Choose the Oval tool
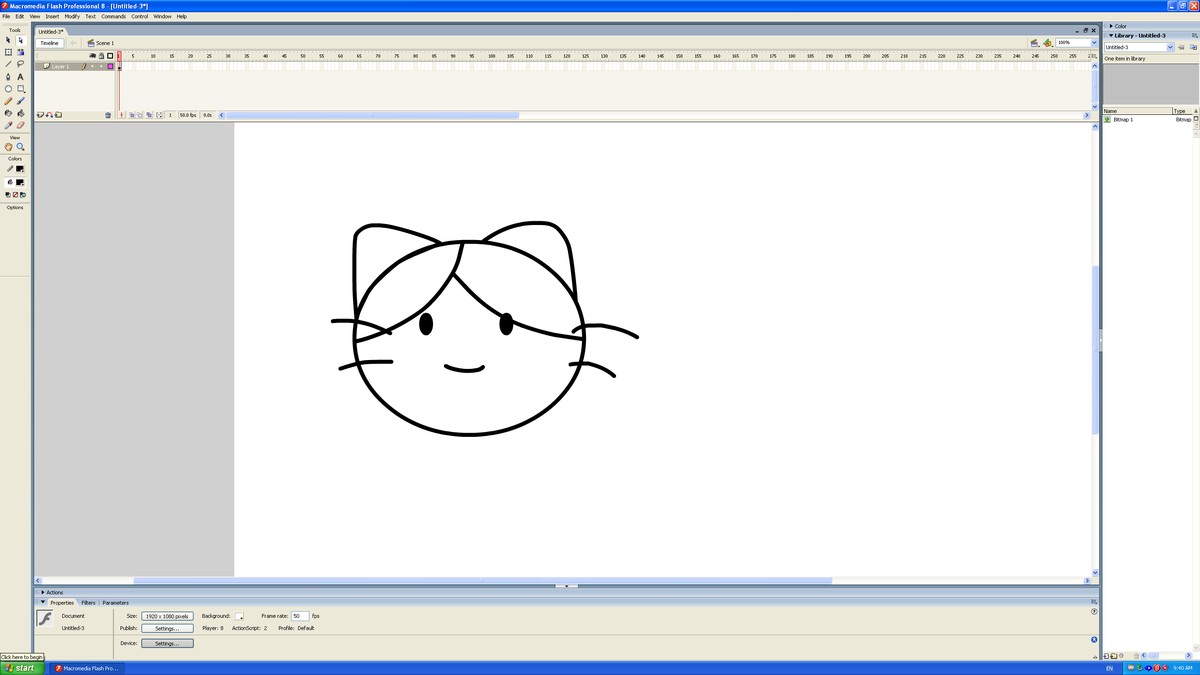Screen dimensions: 1200x675 (x=9, y=89)
